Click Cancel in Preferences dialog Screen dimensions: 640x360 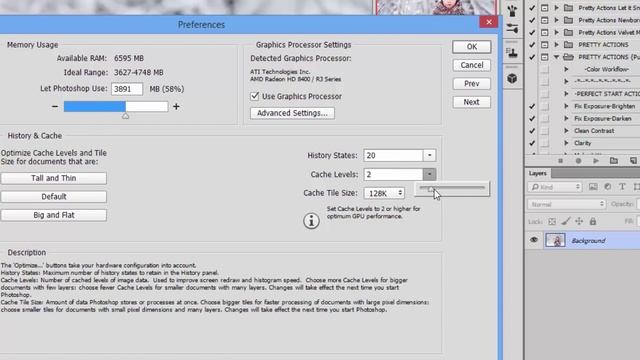click(471, 65)
